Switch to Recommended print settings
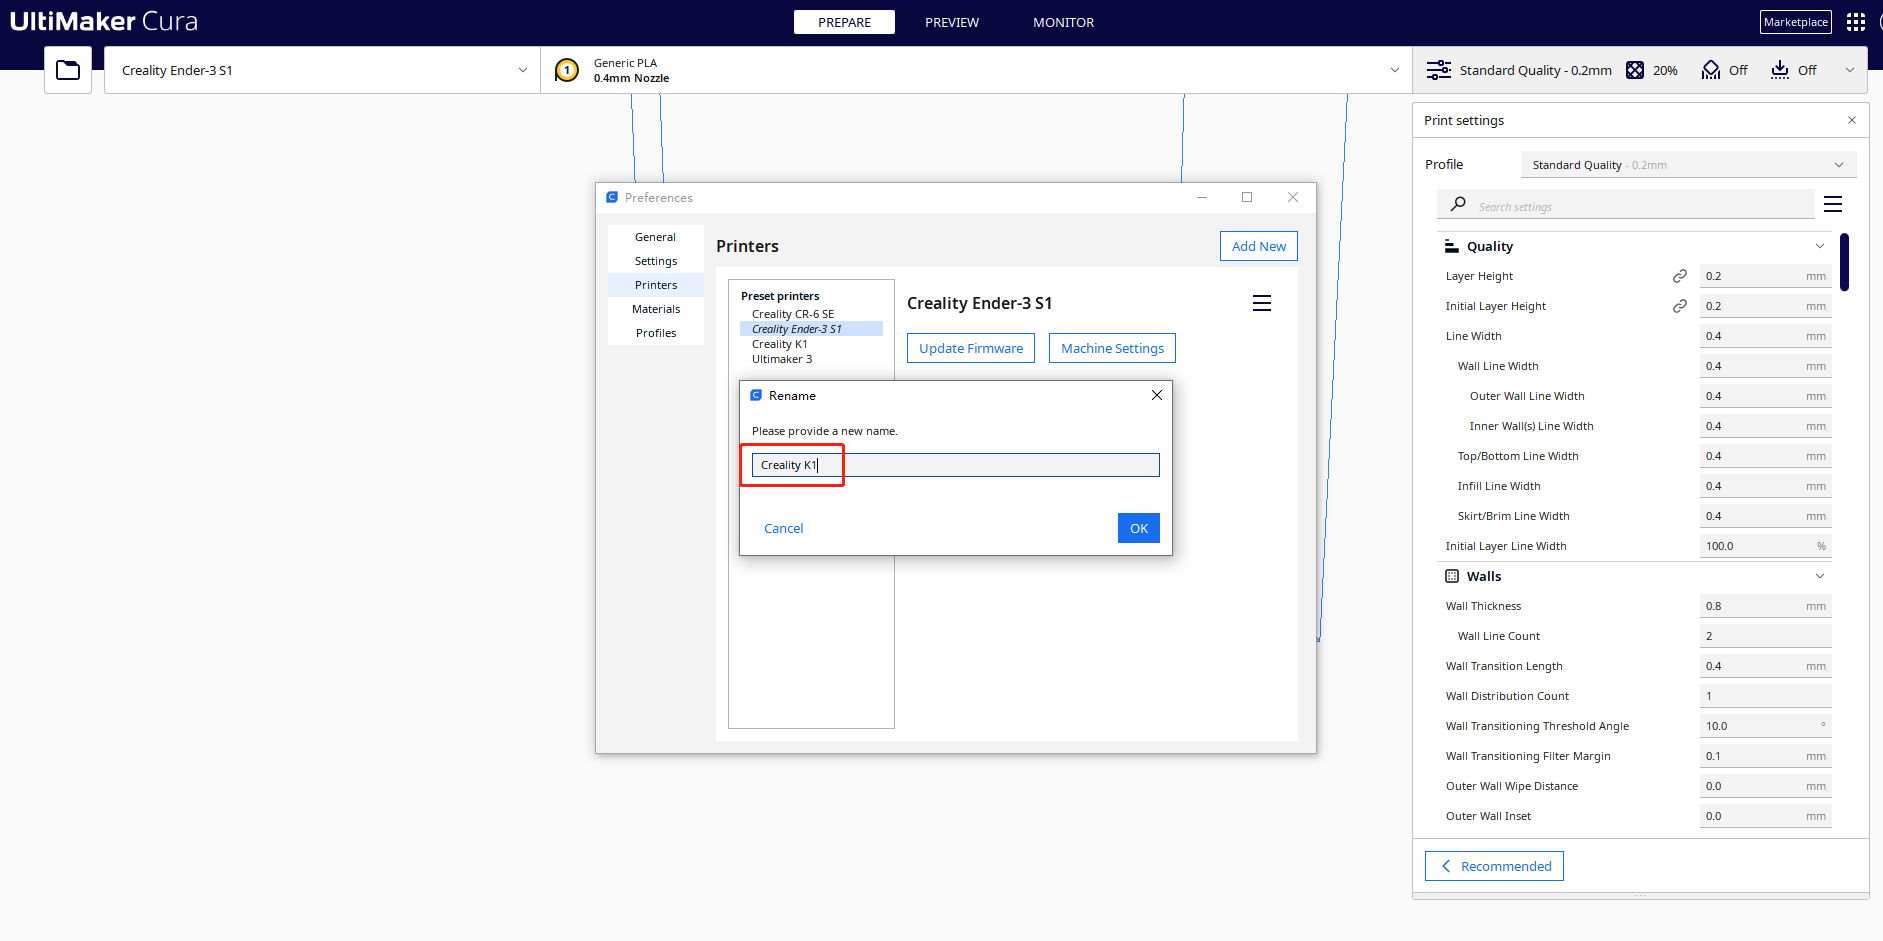The height and width of the screenshot is (941, 1883). tap(1494, 866)
